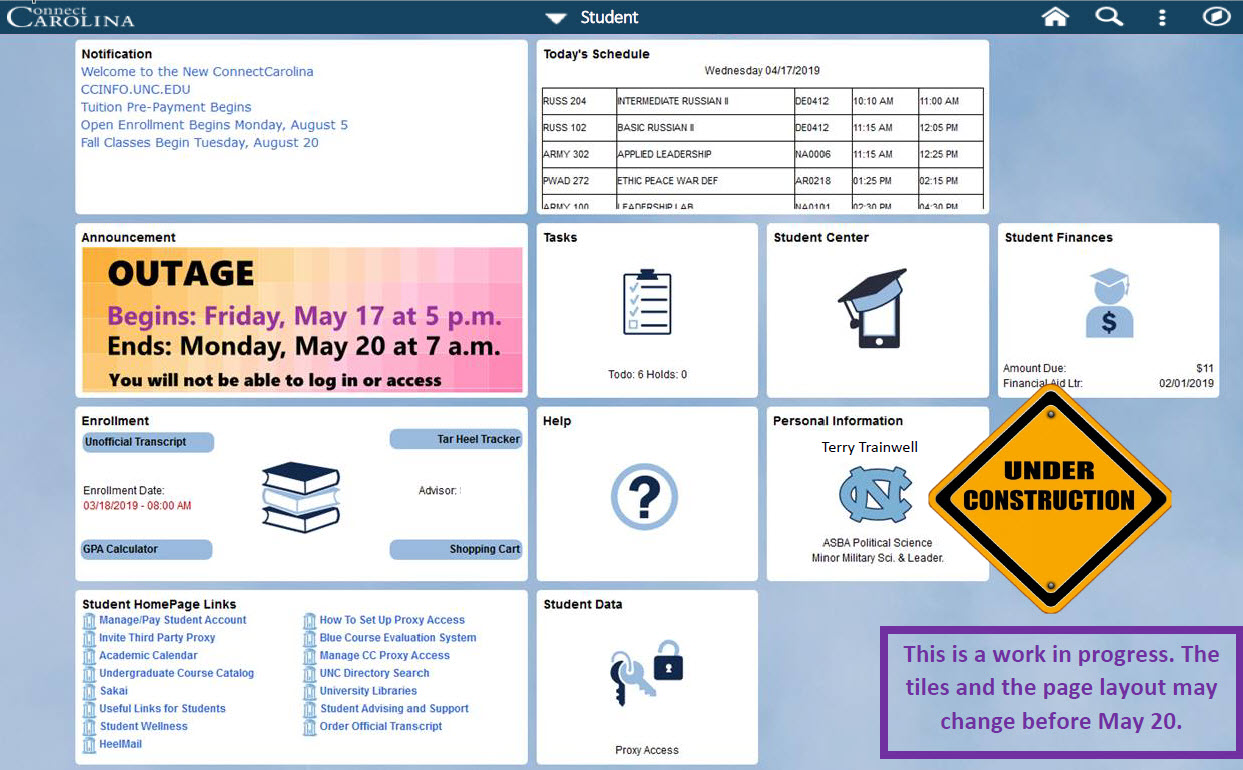This screenshot has width=1243, height=770.
Task: Open Useful Links for Students
Action: click(x=162, y=709)
